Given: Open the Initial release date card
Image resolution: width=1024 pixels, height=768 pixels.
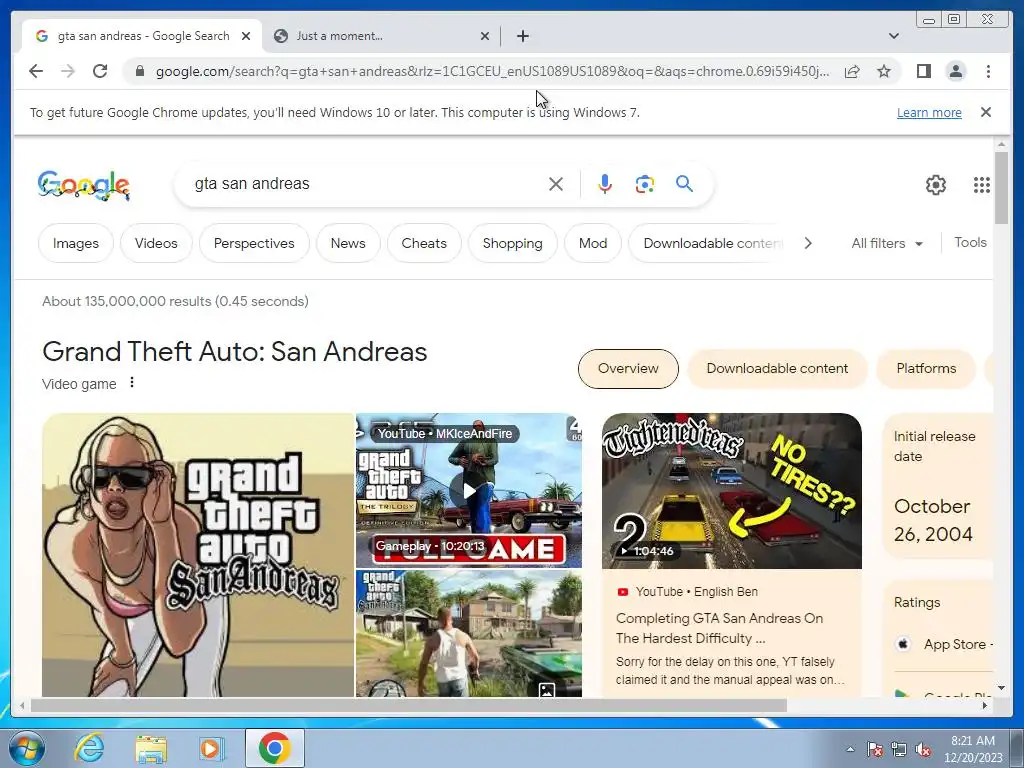Looking at the screenshot, I should [x=938, y=486].
